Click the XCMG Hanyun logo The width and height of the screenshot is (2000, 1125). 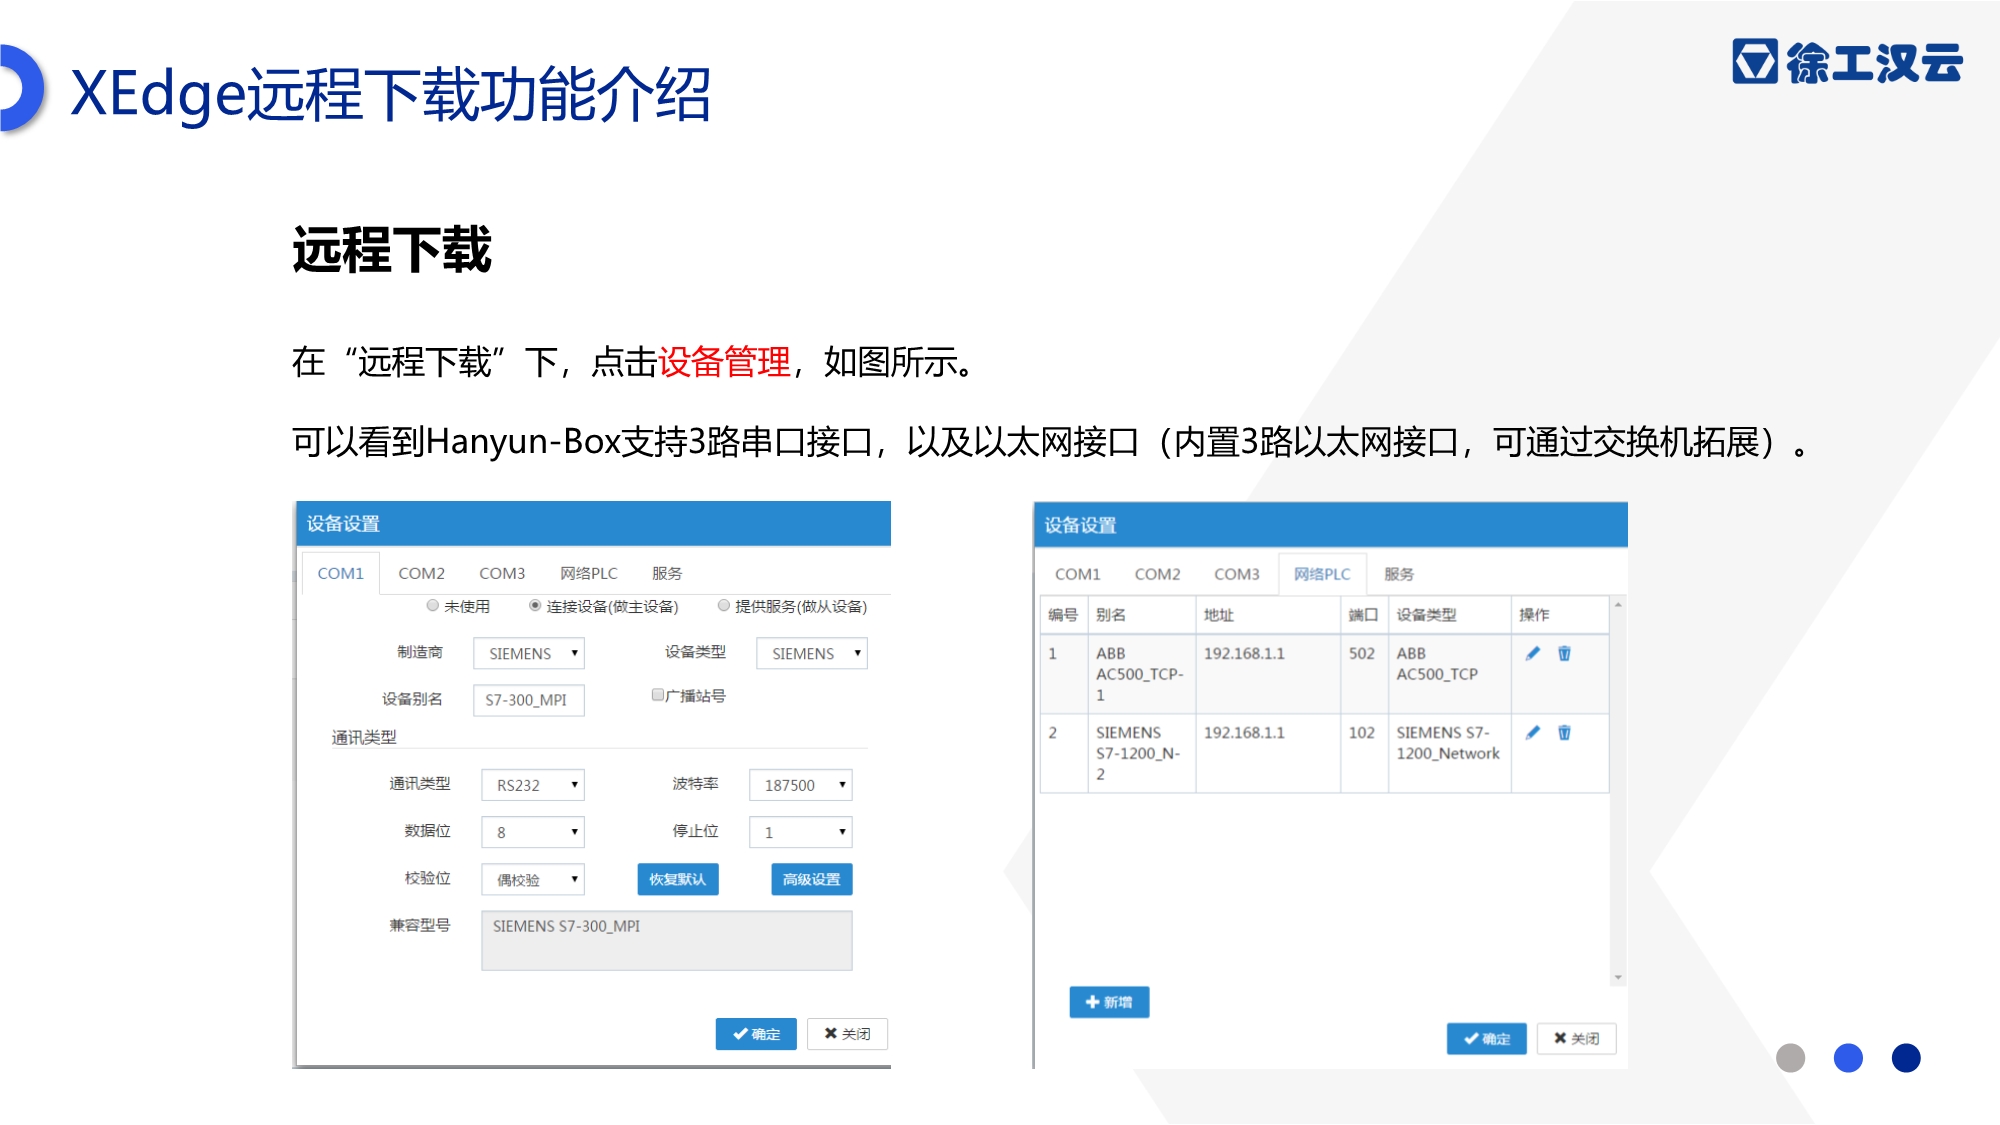click(x=1847, y=62)
